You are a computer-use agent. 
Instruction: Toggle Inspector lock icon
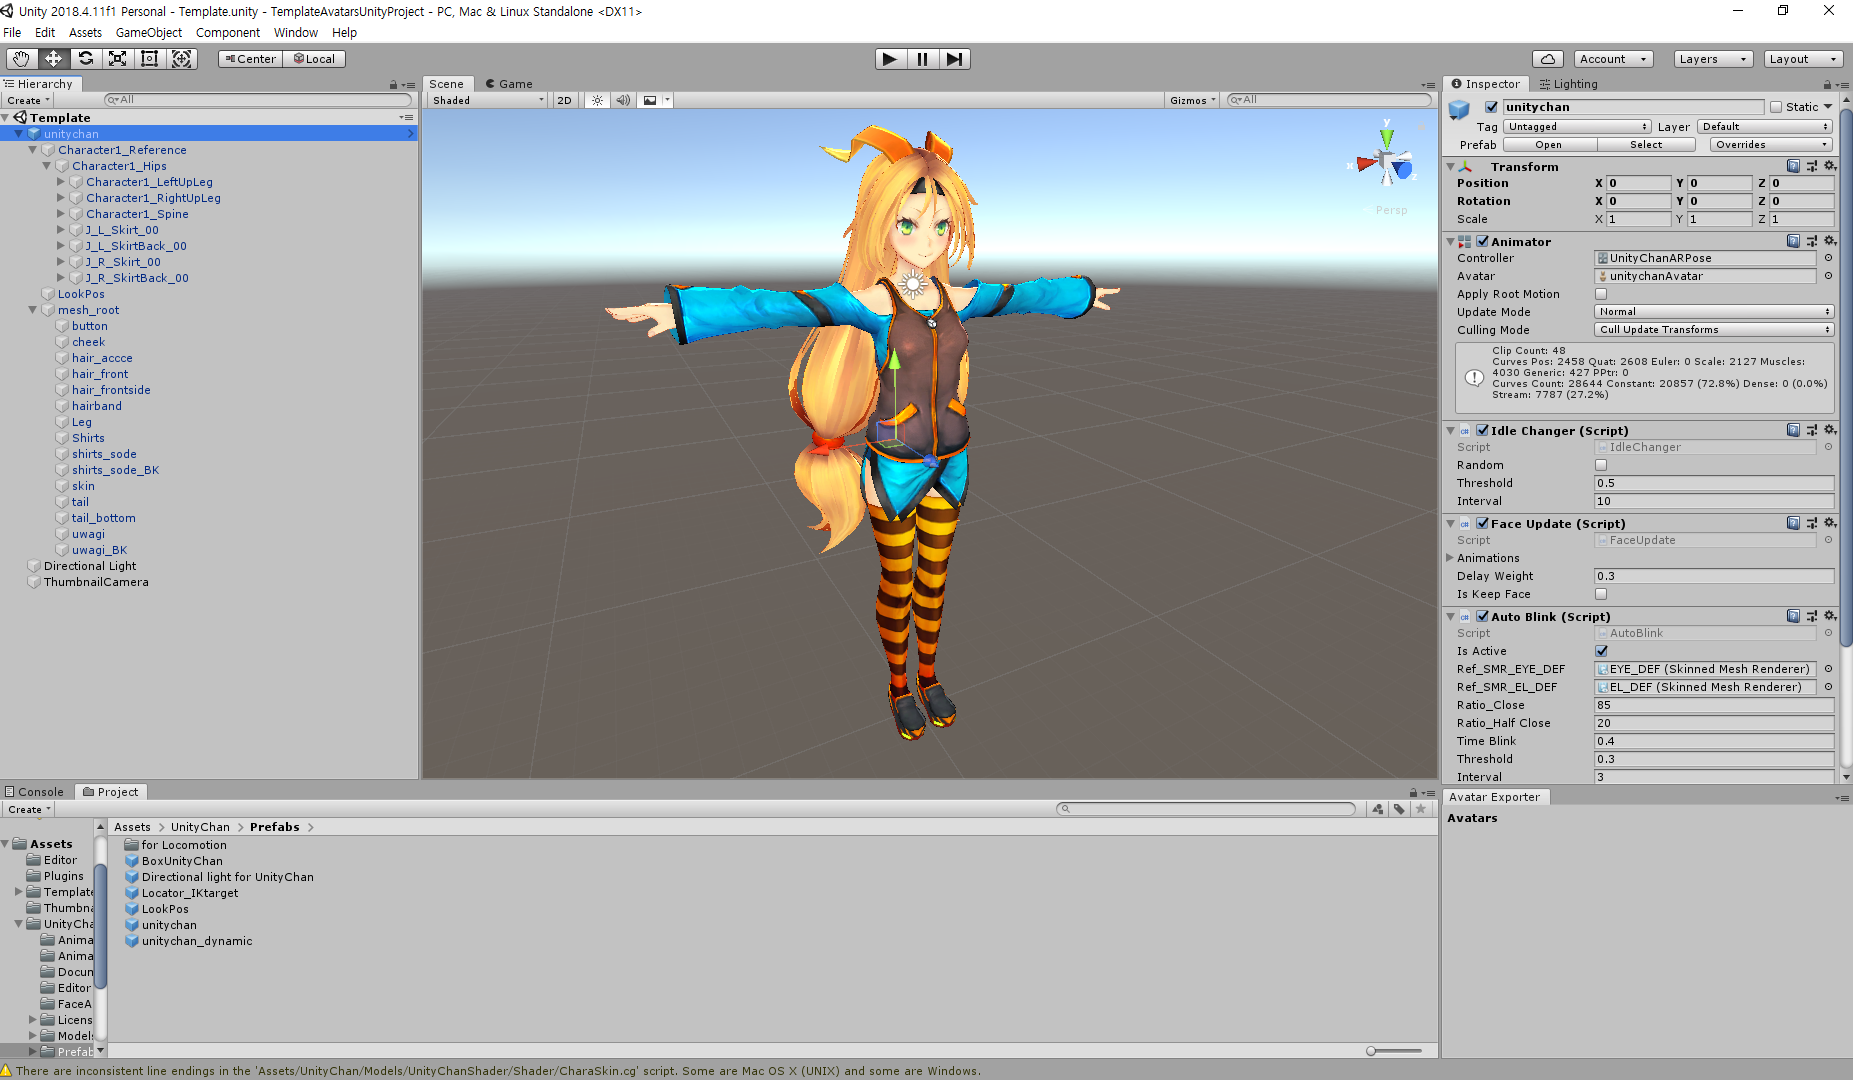[1827, 84]
